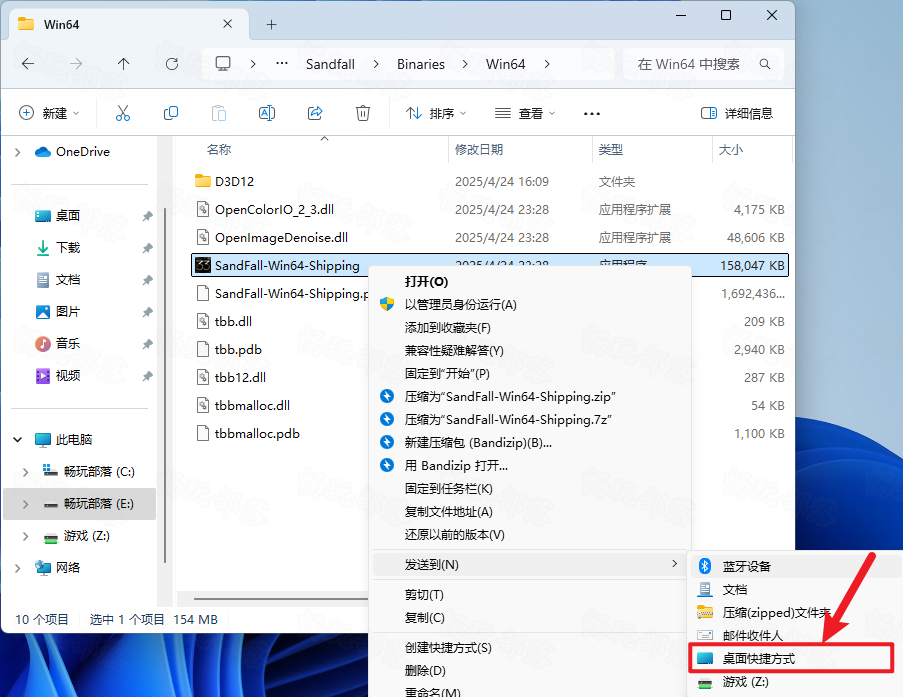This screenshot has width=903, height=697.
Task: Click the Paste clipboard icon in toolbar
Action: coord(219,113)
